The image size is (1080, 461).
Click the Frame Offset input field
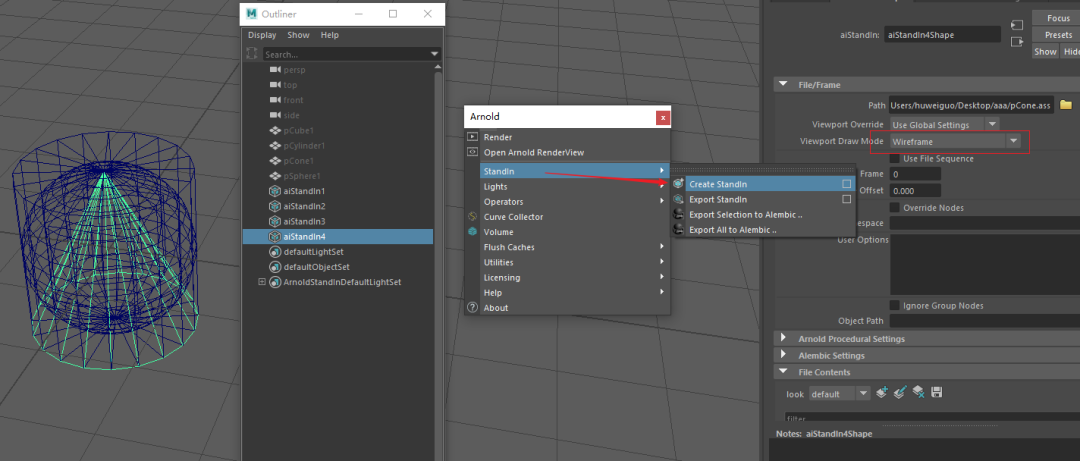pos(915,191)
